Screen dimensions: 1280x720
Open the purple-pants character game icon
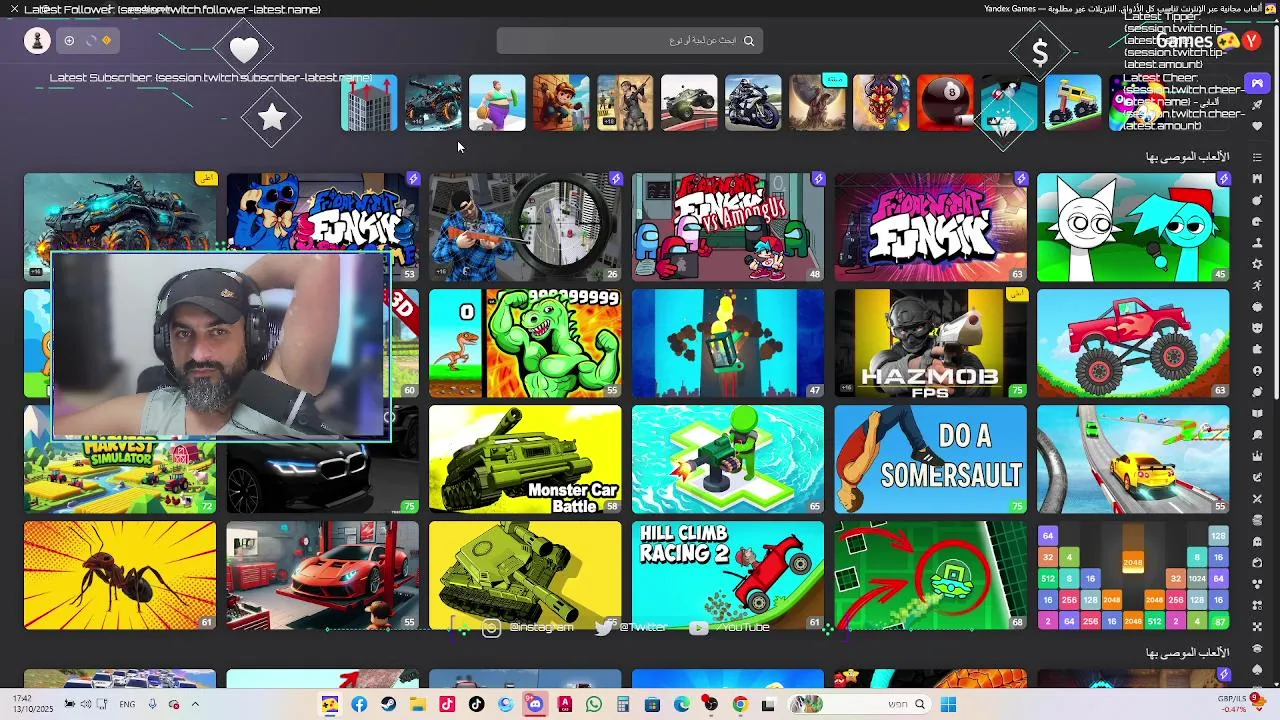[x=497, y=103]
